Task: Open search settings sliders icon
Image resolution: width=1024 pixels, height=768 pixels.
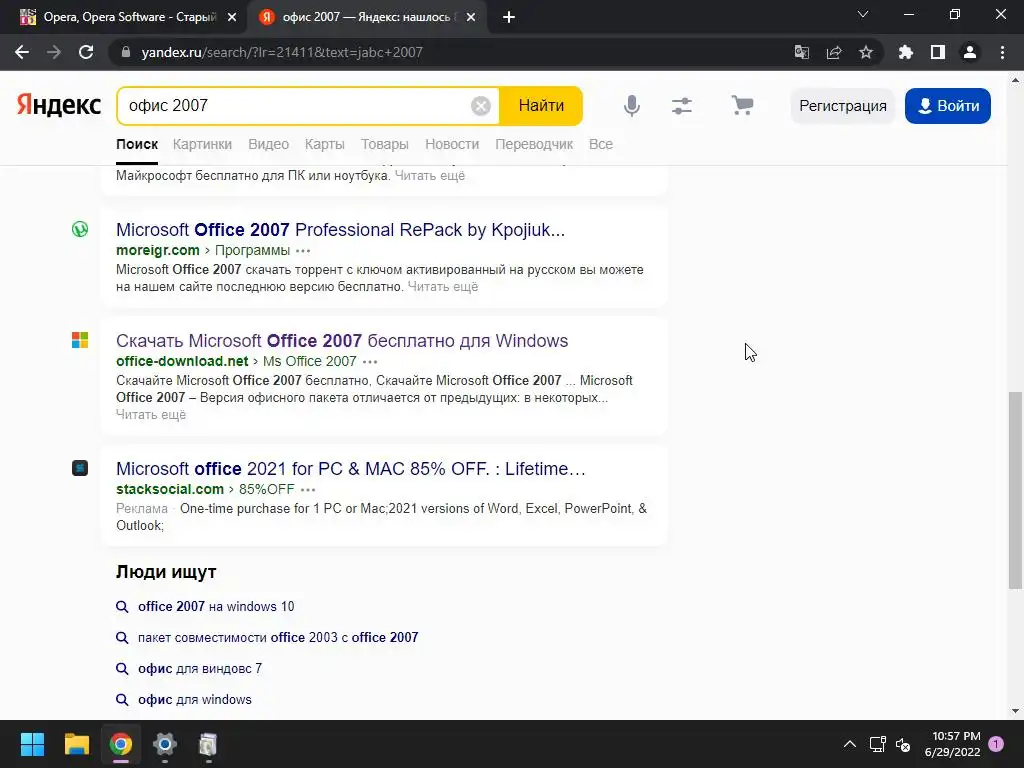Action: (682, 106)
